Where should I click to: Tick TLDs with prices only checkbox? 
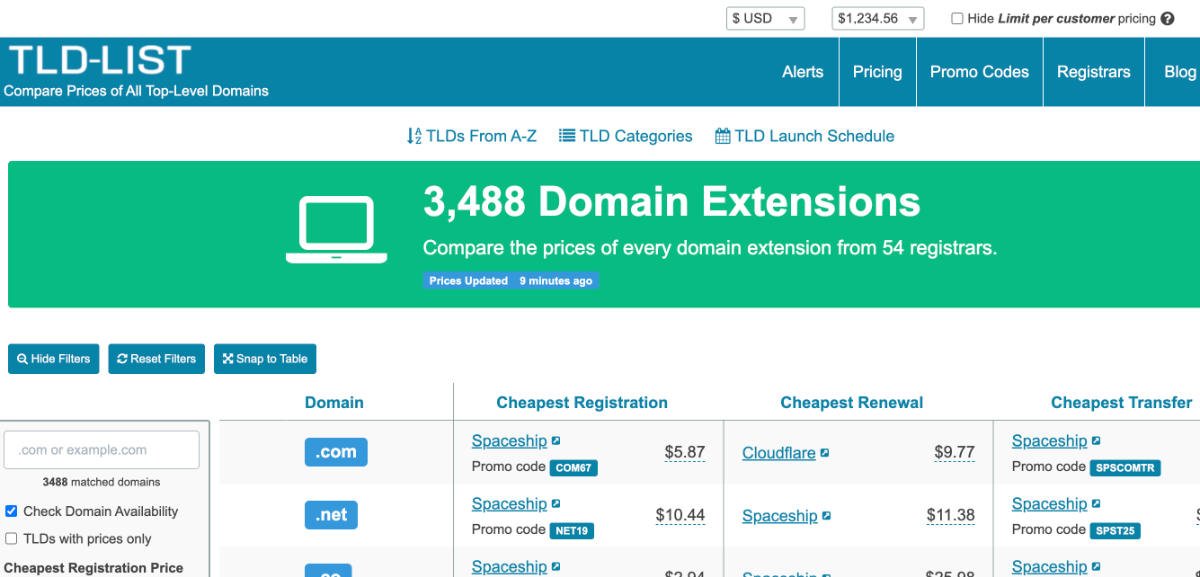tap(12, 539)
